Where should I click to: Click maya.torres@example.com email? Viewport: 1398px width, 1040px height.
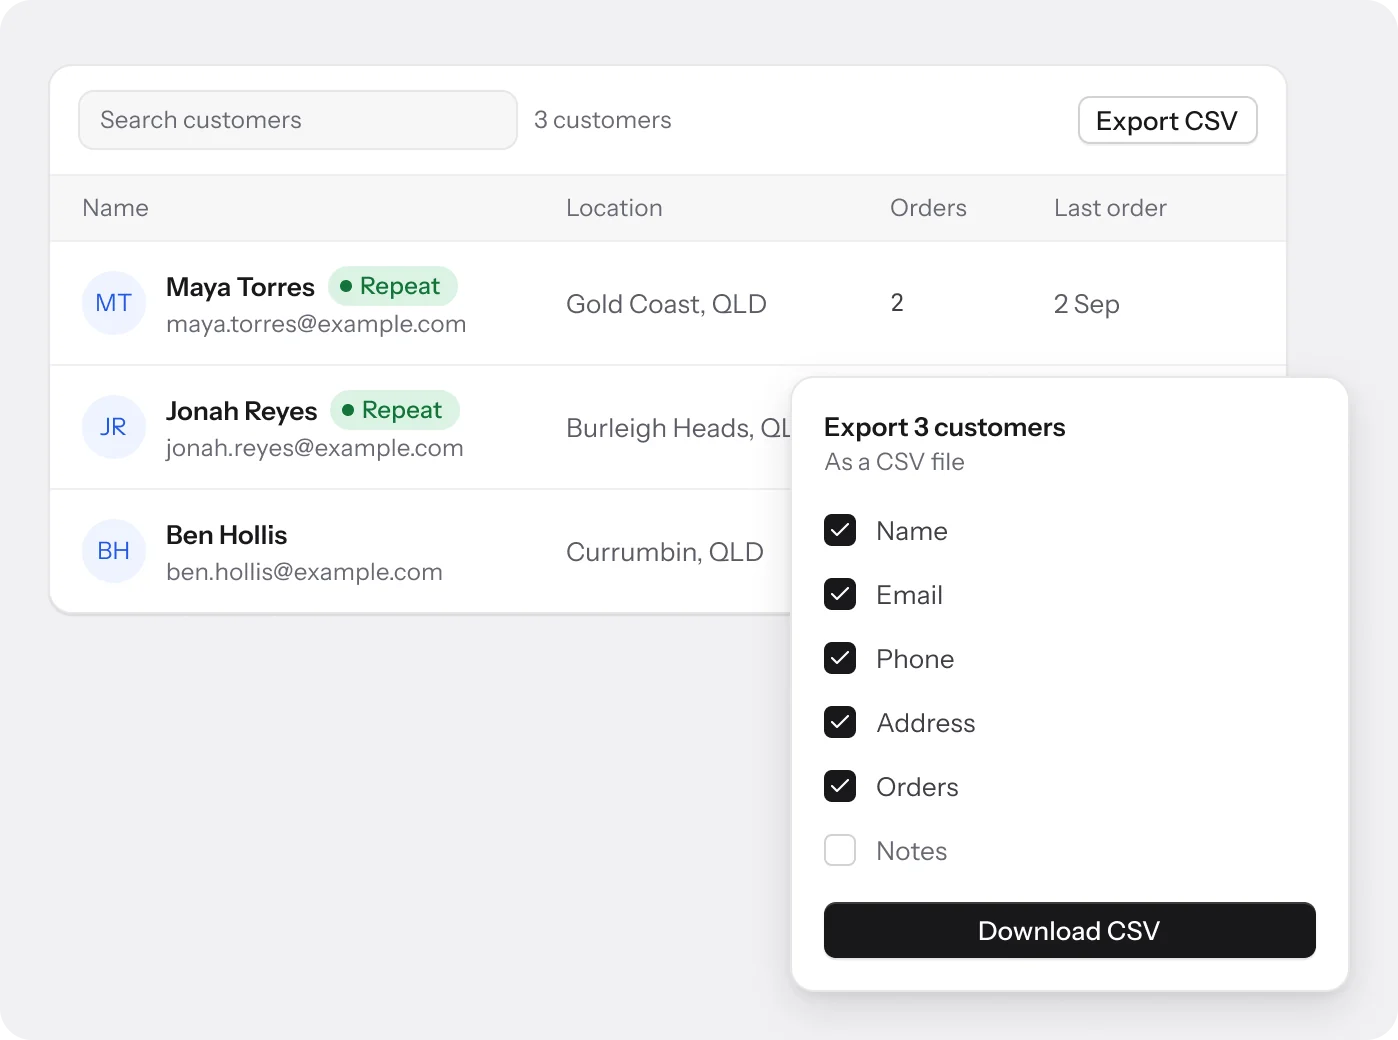pos(316,324)
